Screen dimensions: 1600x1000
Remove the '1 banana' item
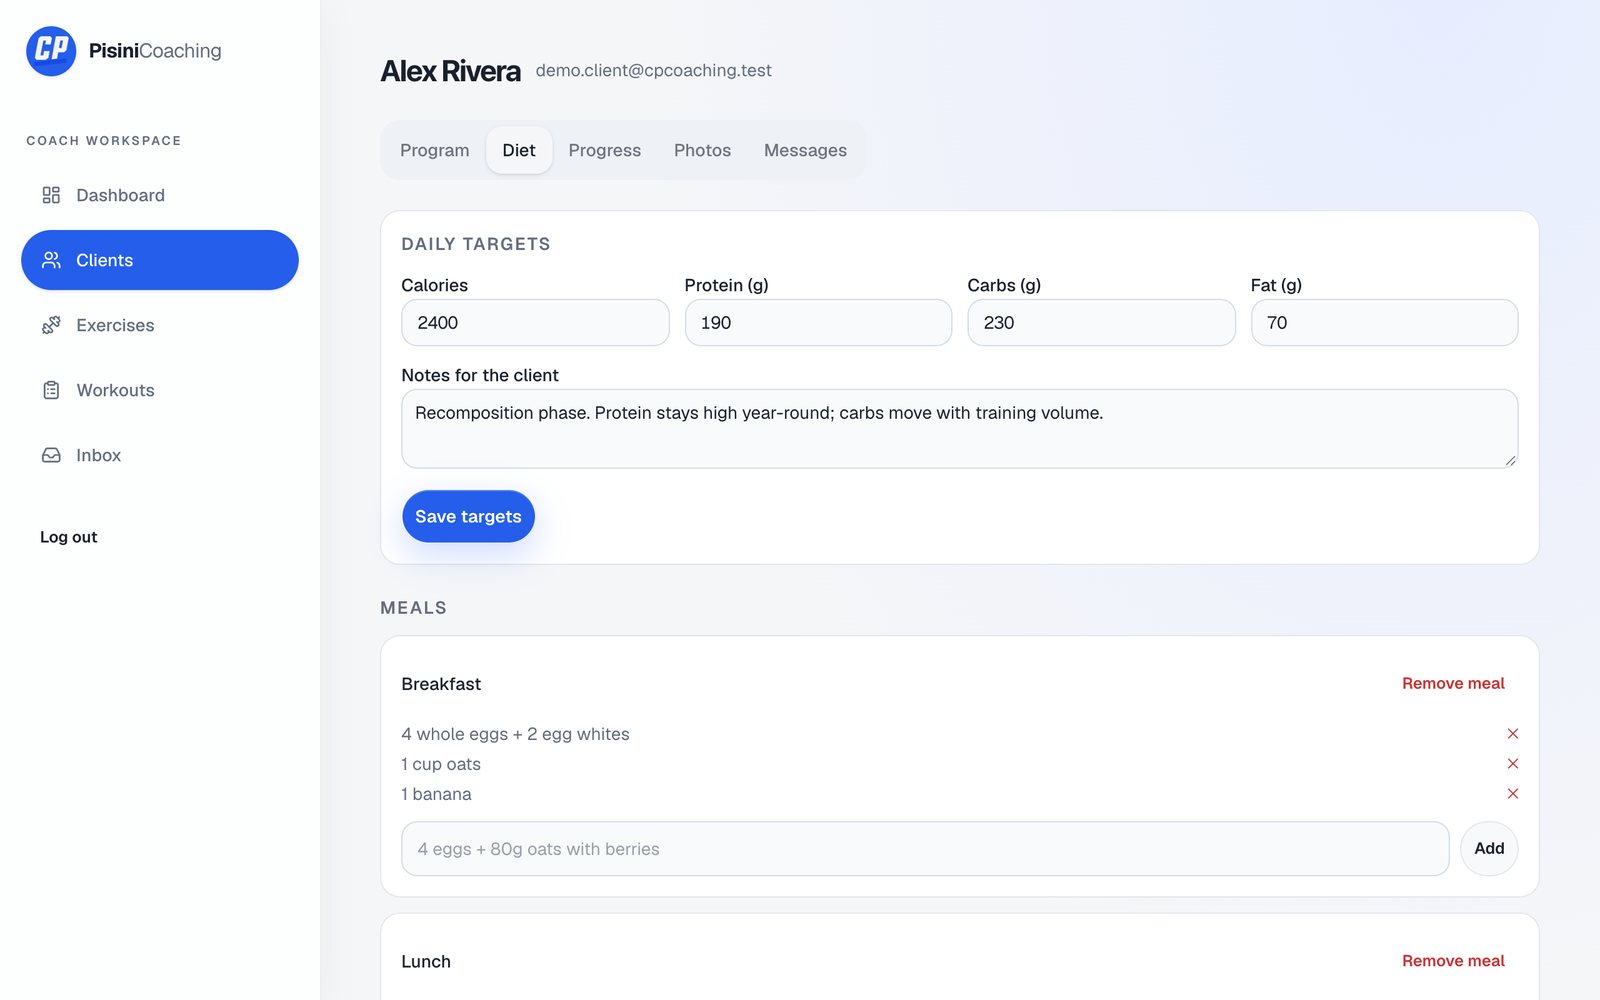[1513, 794]
